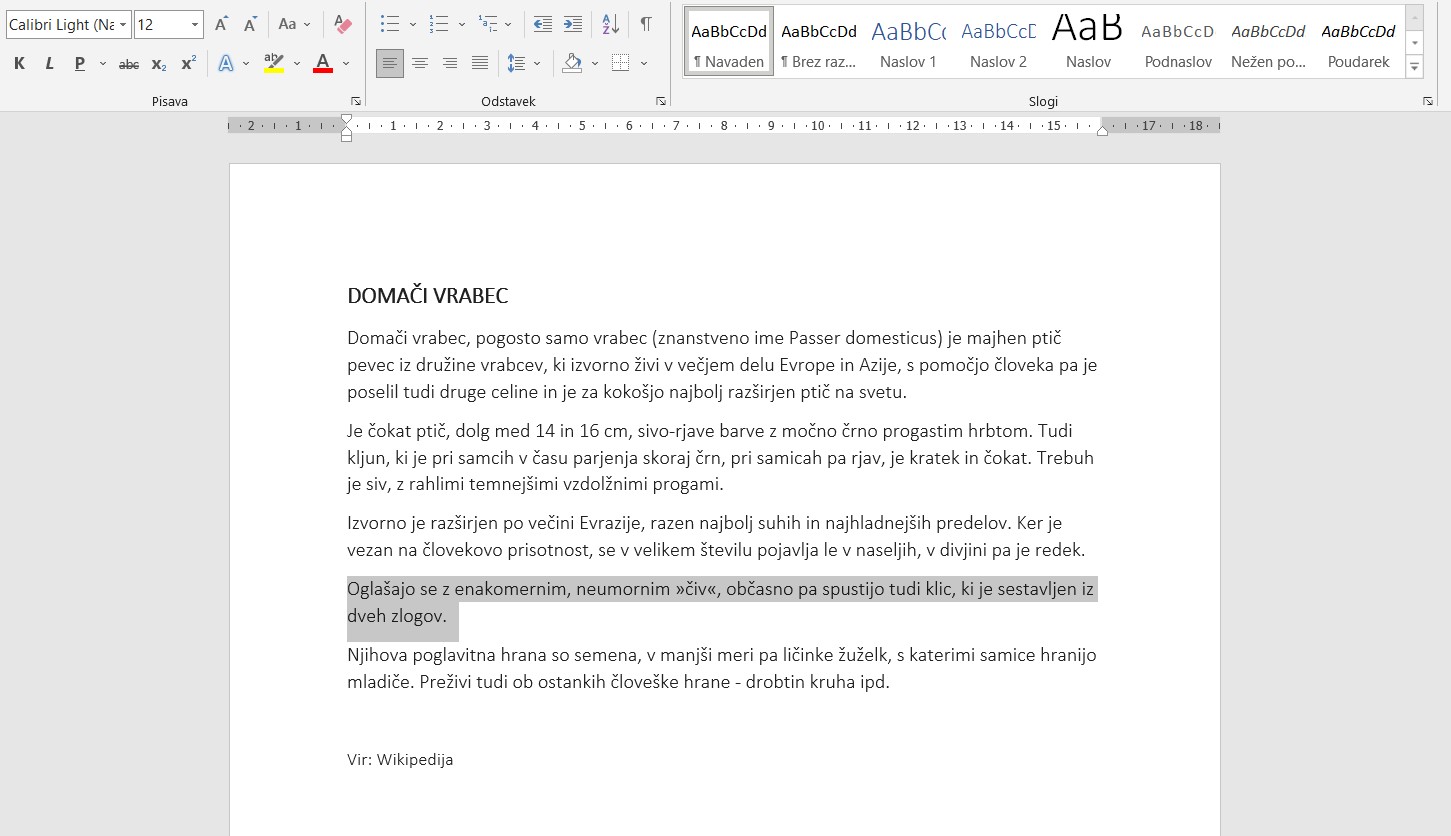Expand borders dropdown arrow
This screenshot has height=836, width=1451.
tap(644, 64)
